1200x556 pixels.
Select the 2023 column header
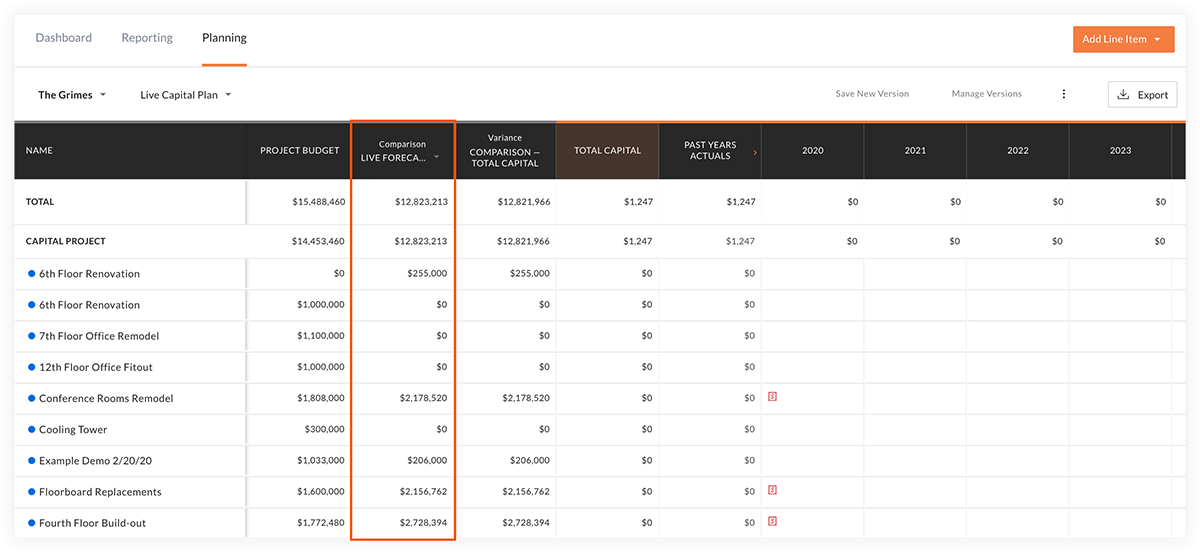click(x=1120, y=151)
